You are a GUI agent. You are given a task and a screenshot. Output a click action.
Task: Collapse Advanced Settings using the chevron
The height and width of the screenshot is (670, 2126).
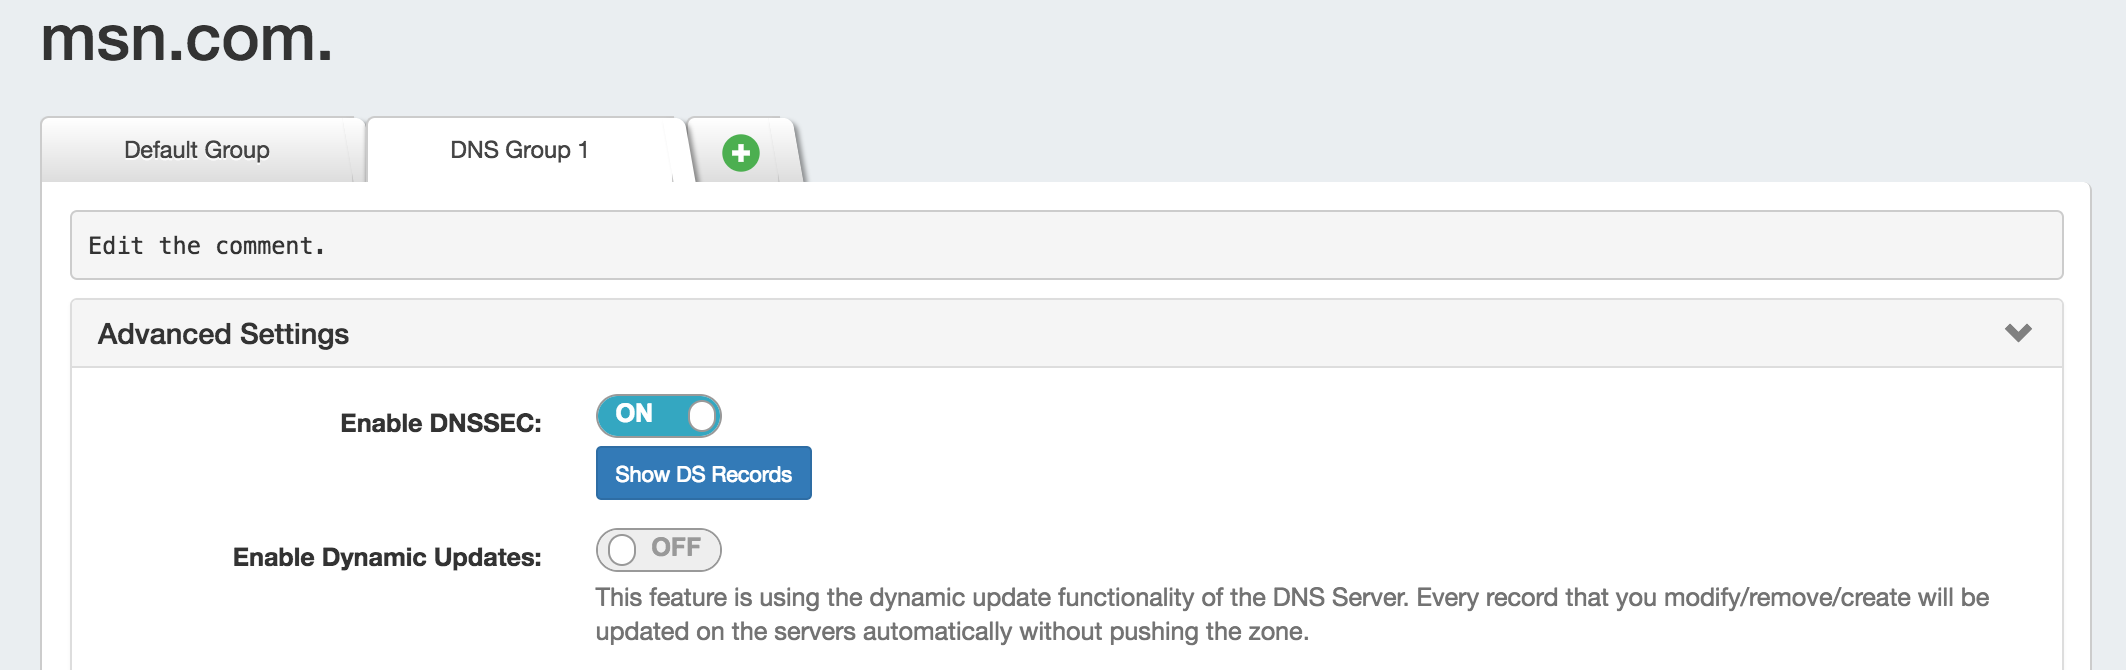point(2017,333)
